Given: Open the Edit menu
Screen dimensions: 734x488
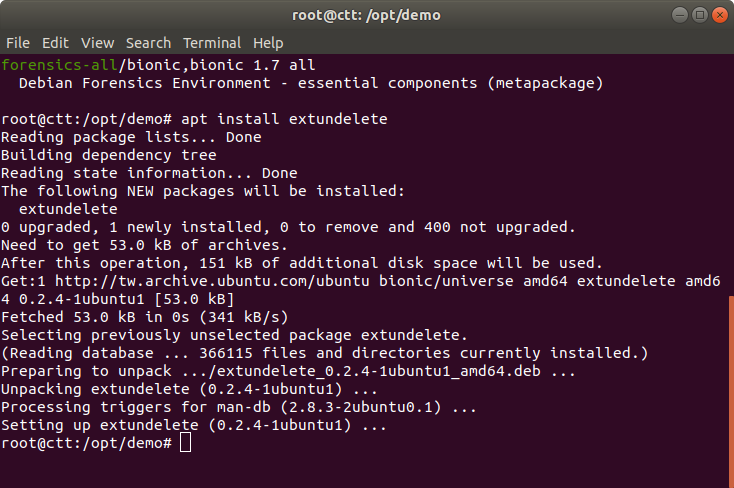Looking at the screenshot, I should [55, 43].
